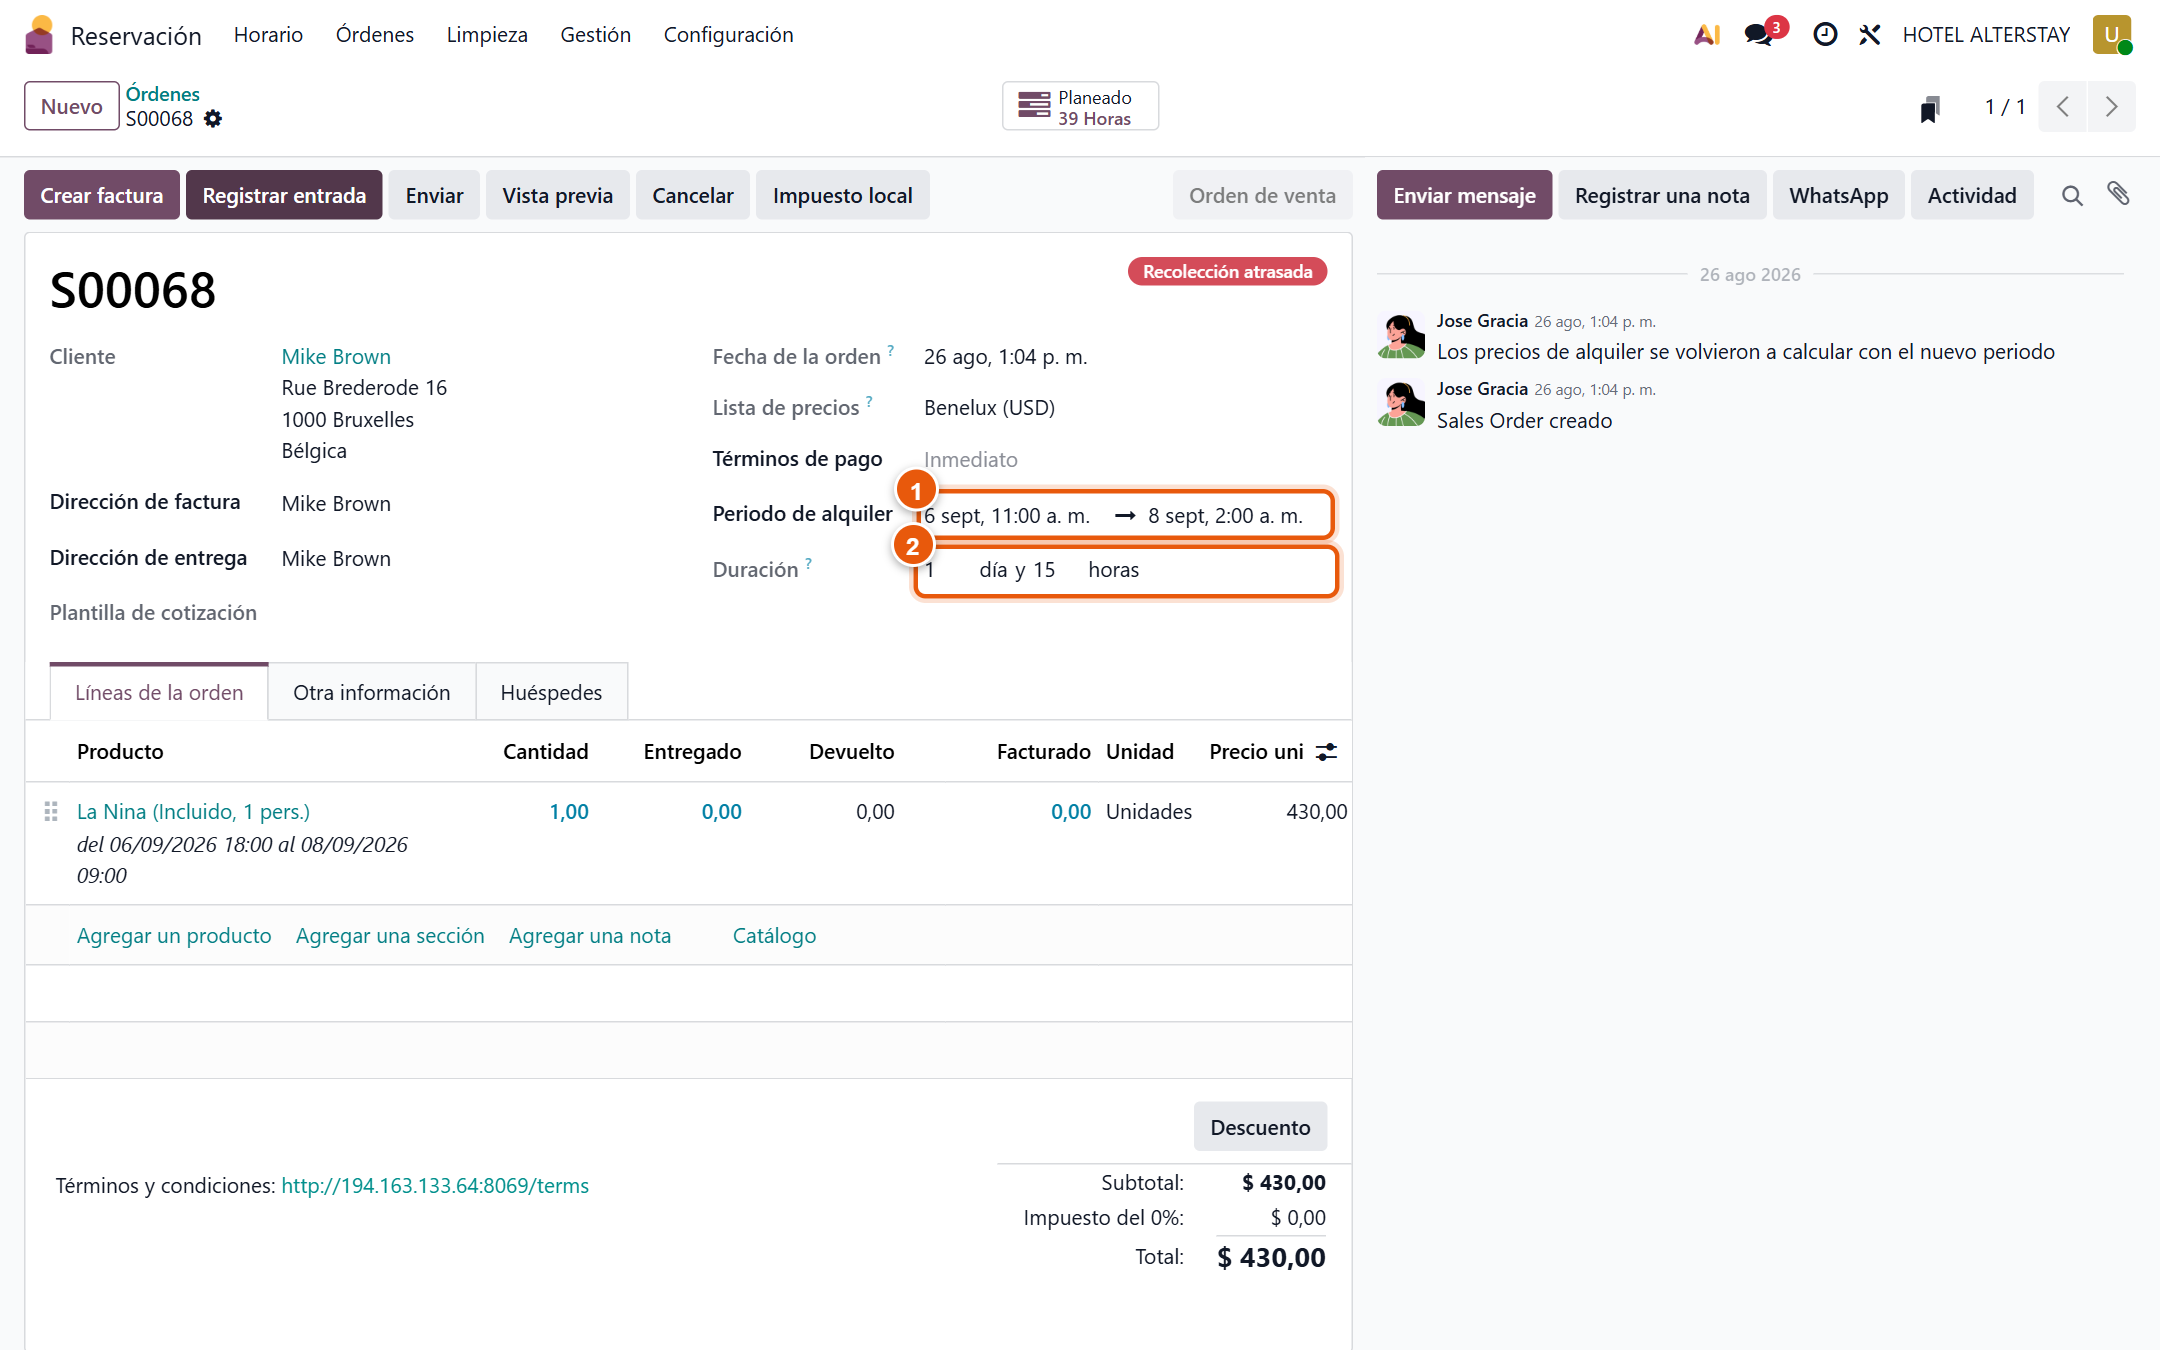Open Mike Brown customer link

click(336, 357)
